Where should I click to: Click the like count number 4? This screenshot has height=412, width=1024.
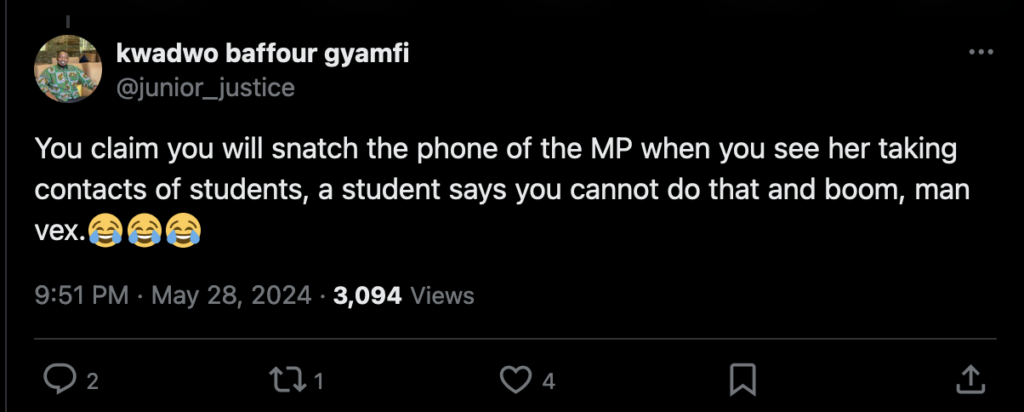click(548, 380)
